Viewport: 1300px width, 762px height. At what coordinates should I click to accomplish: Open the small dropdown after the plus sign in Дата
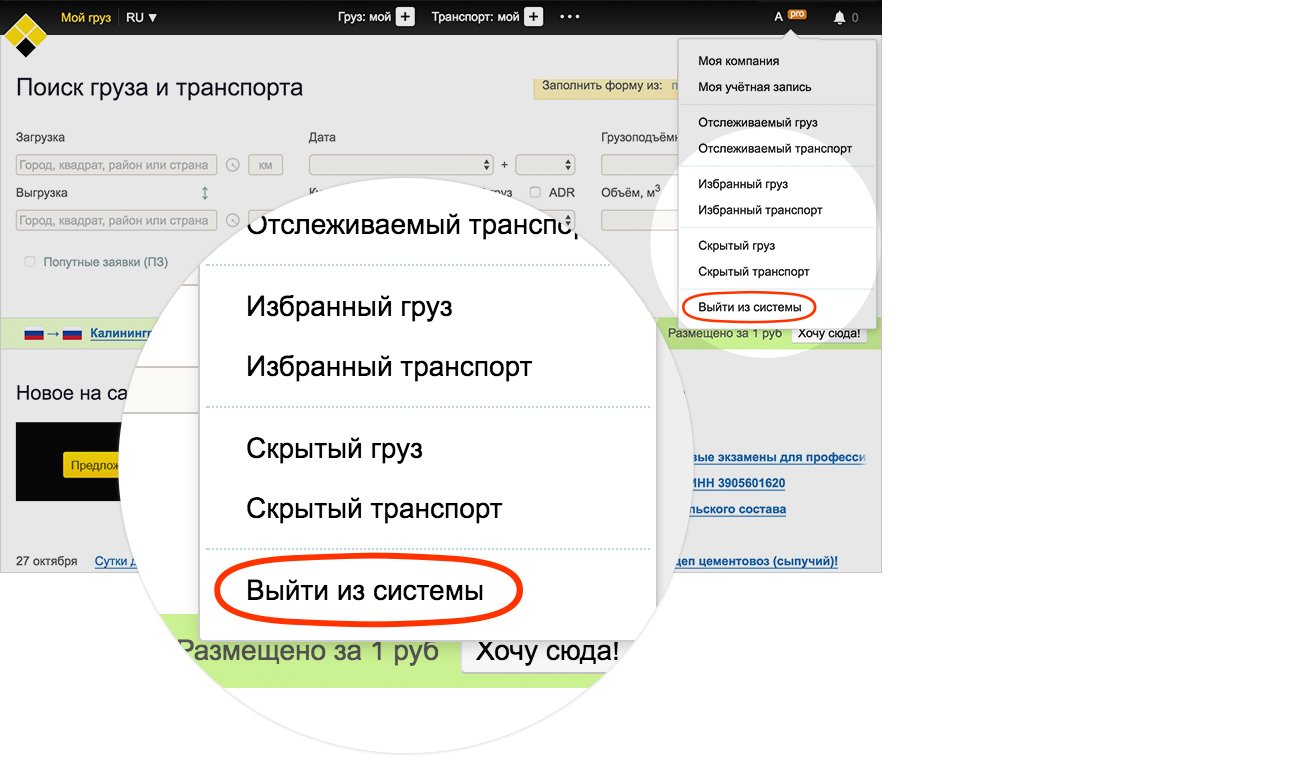click(x=545, y=165)
